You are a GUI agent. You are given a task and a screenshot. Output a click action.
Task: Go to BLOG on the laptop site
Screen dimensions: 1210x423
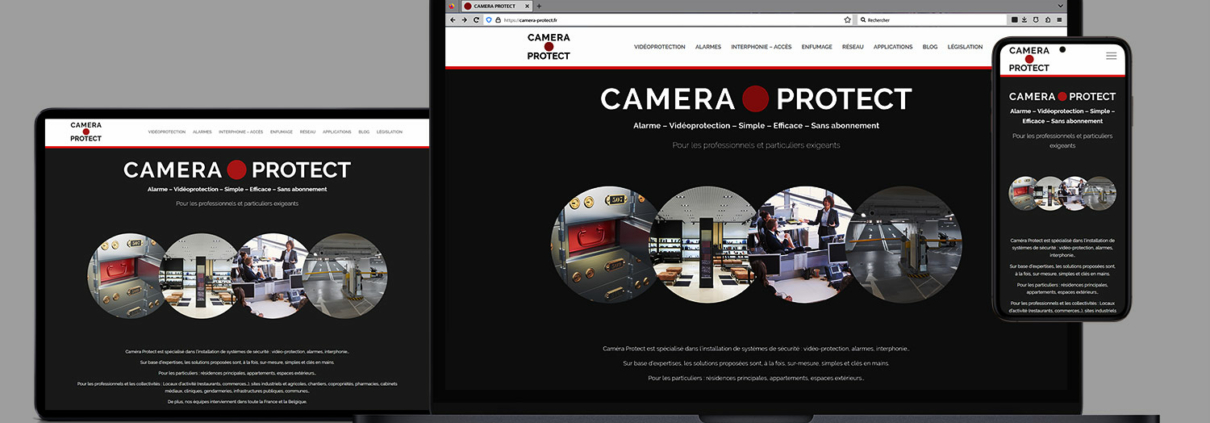click(x=930, y=47)
